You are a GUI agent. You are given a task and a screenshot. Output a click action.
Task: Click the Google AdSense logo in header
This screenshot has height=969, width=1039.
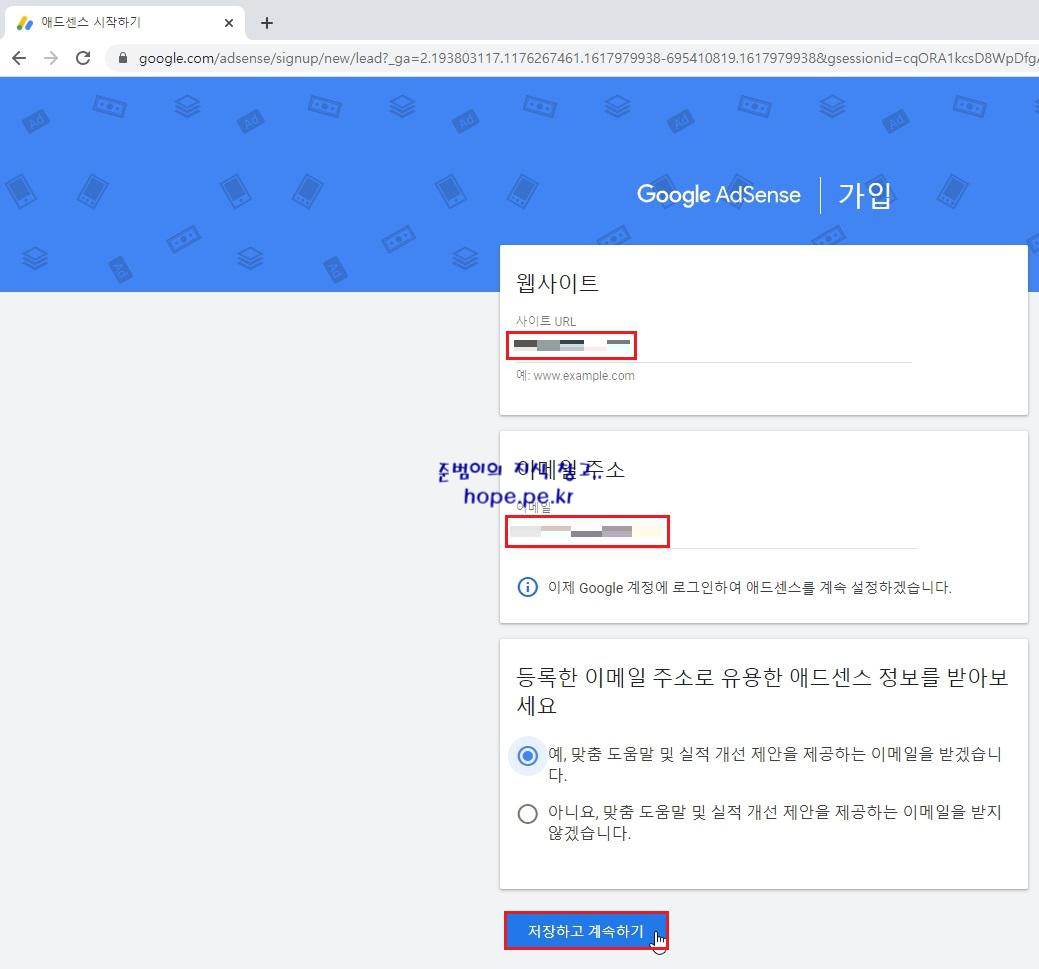(x=718, y=195)
